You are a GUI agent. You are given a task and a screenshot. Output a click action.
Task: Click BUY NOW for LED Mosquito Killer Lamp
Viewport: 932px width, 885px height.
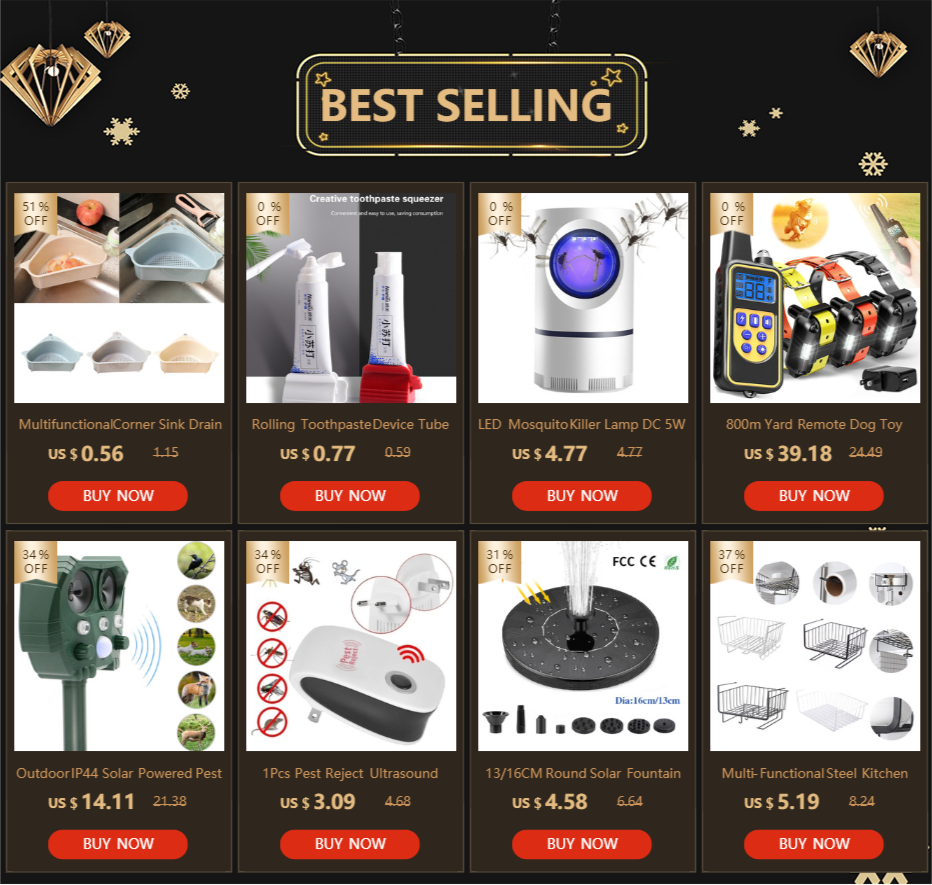coord(581,496)
